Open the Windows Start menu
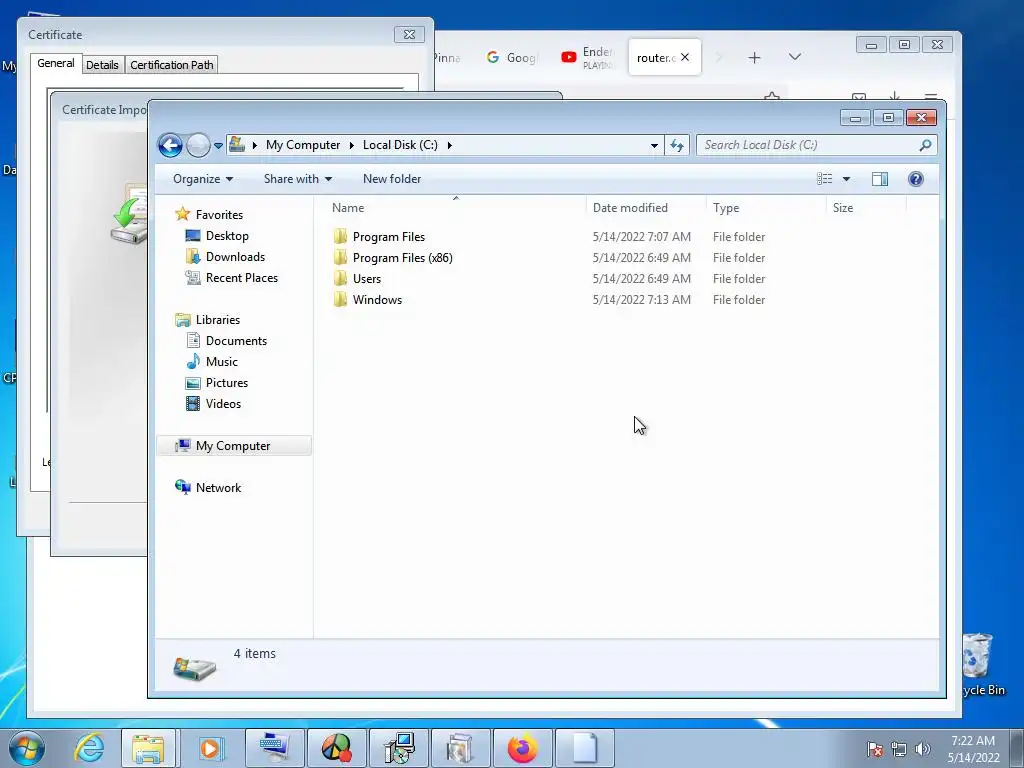 tap(27, 748)
